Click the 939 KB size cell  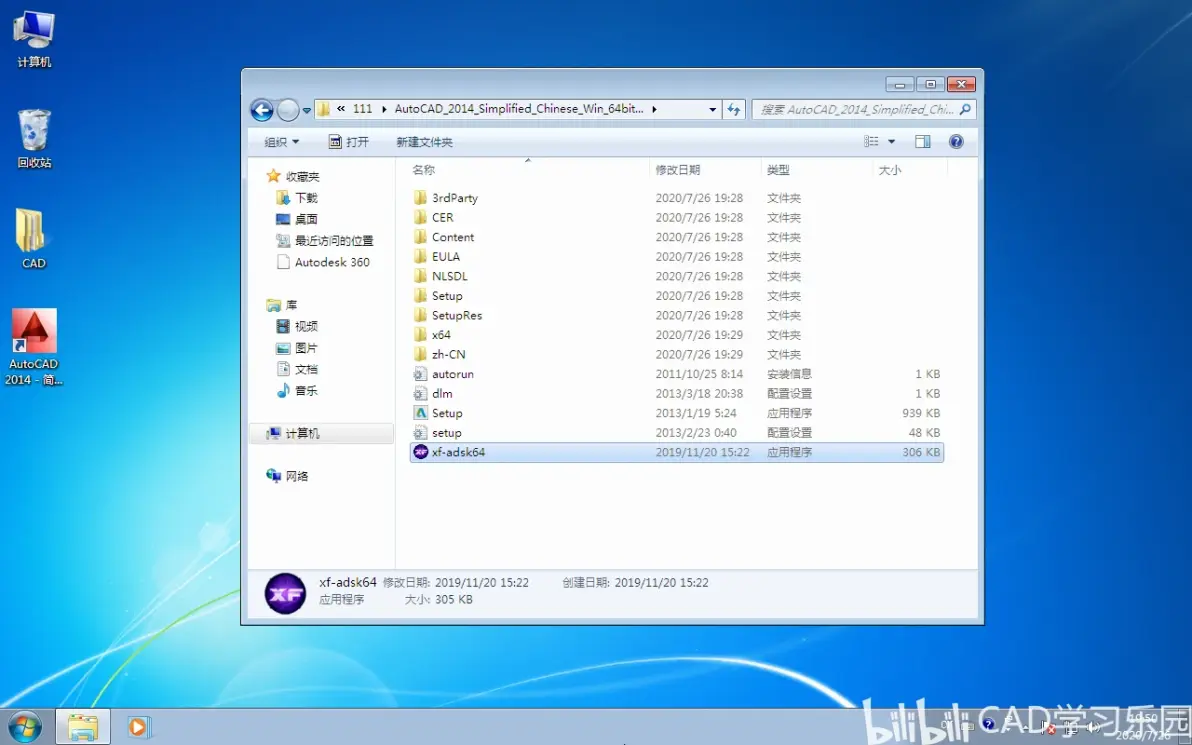(x=921, y=414)
